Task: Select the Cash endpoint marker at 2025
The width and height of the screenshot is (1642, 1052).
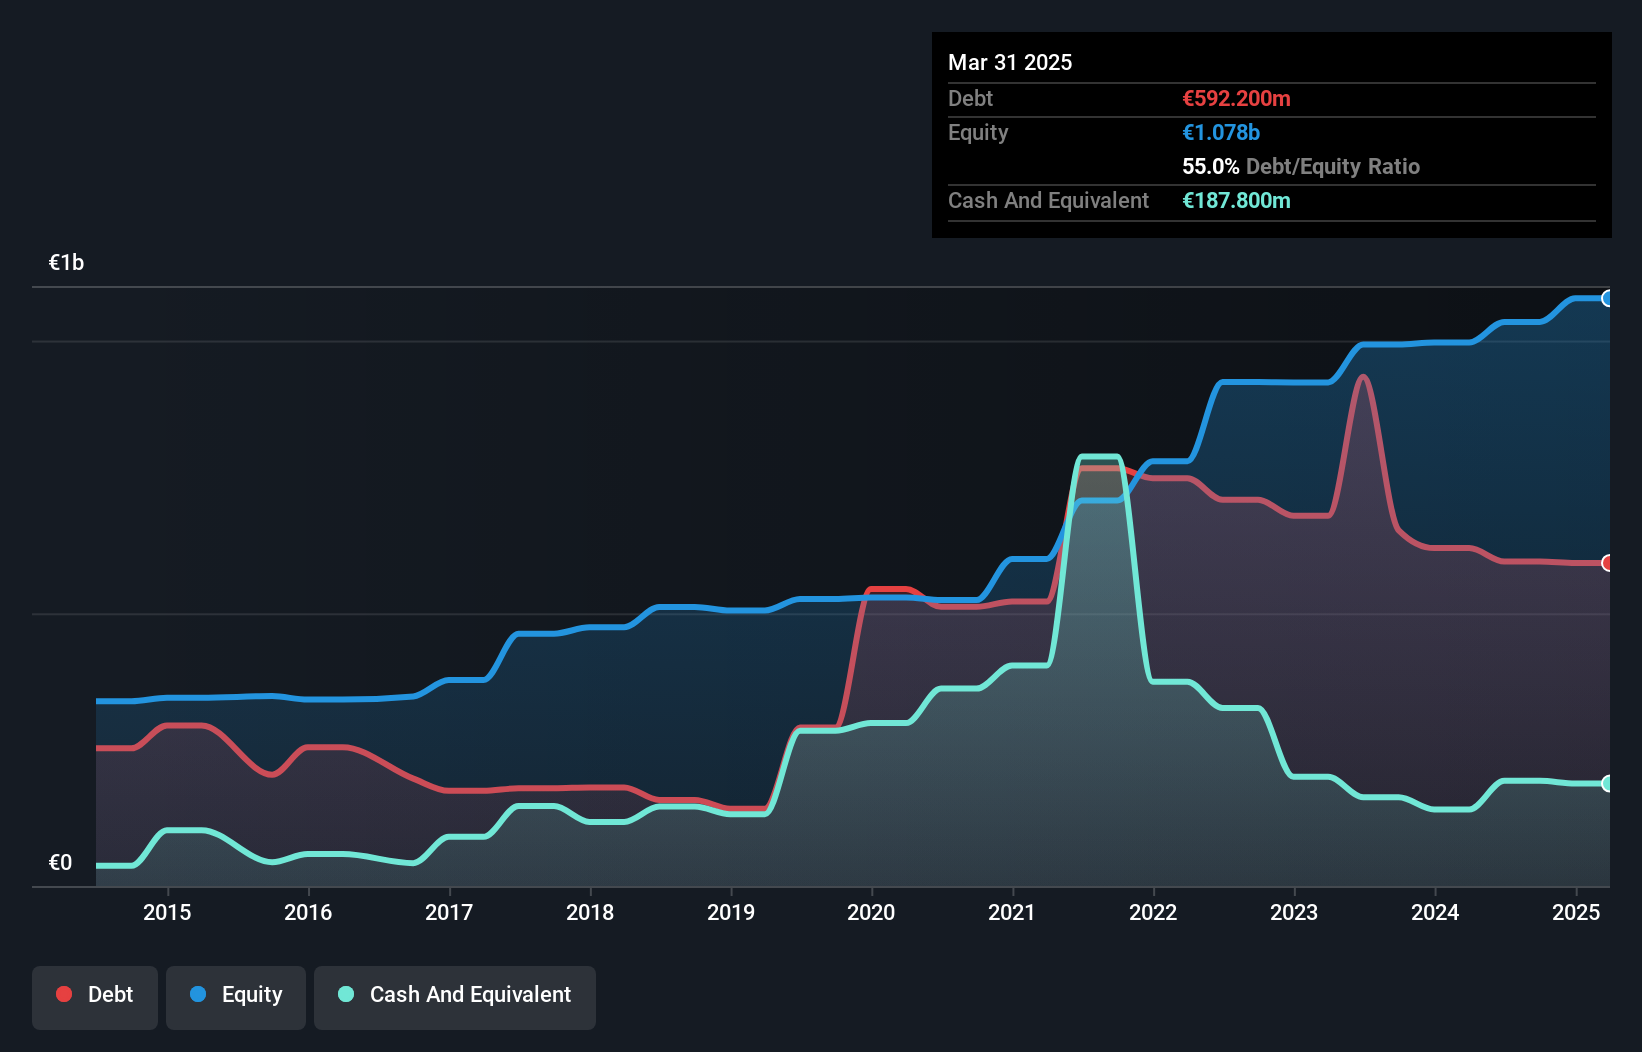Action: [1608, 783]
